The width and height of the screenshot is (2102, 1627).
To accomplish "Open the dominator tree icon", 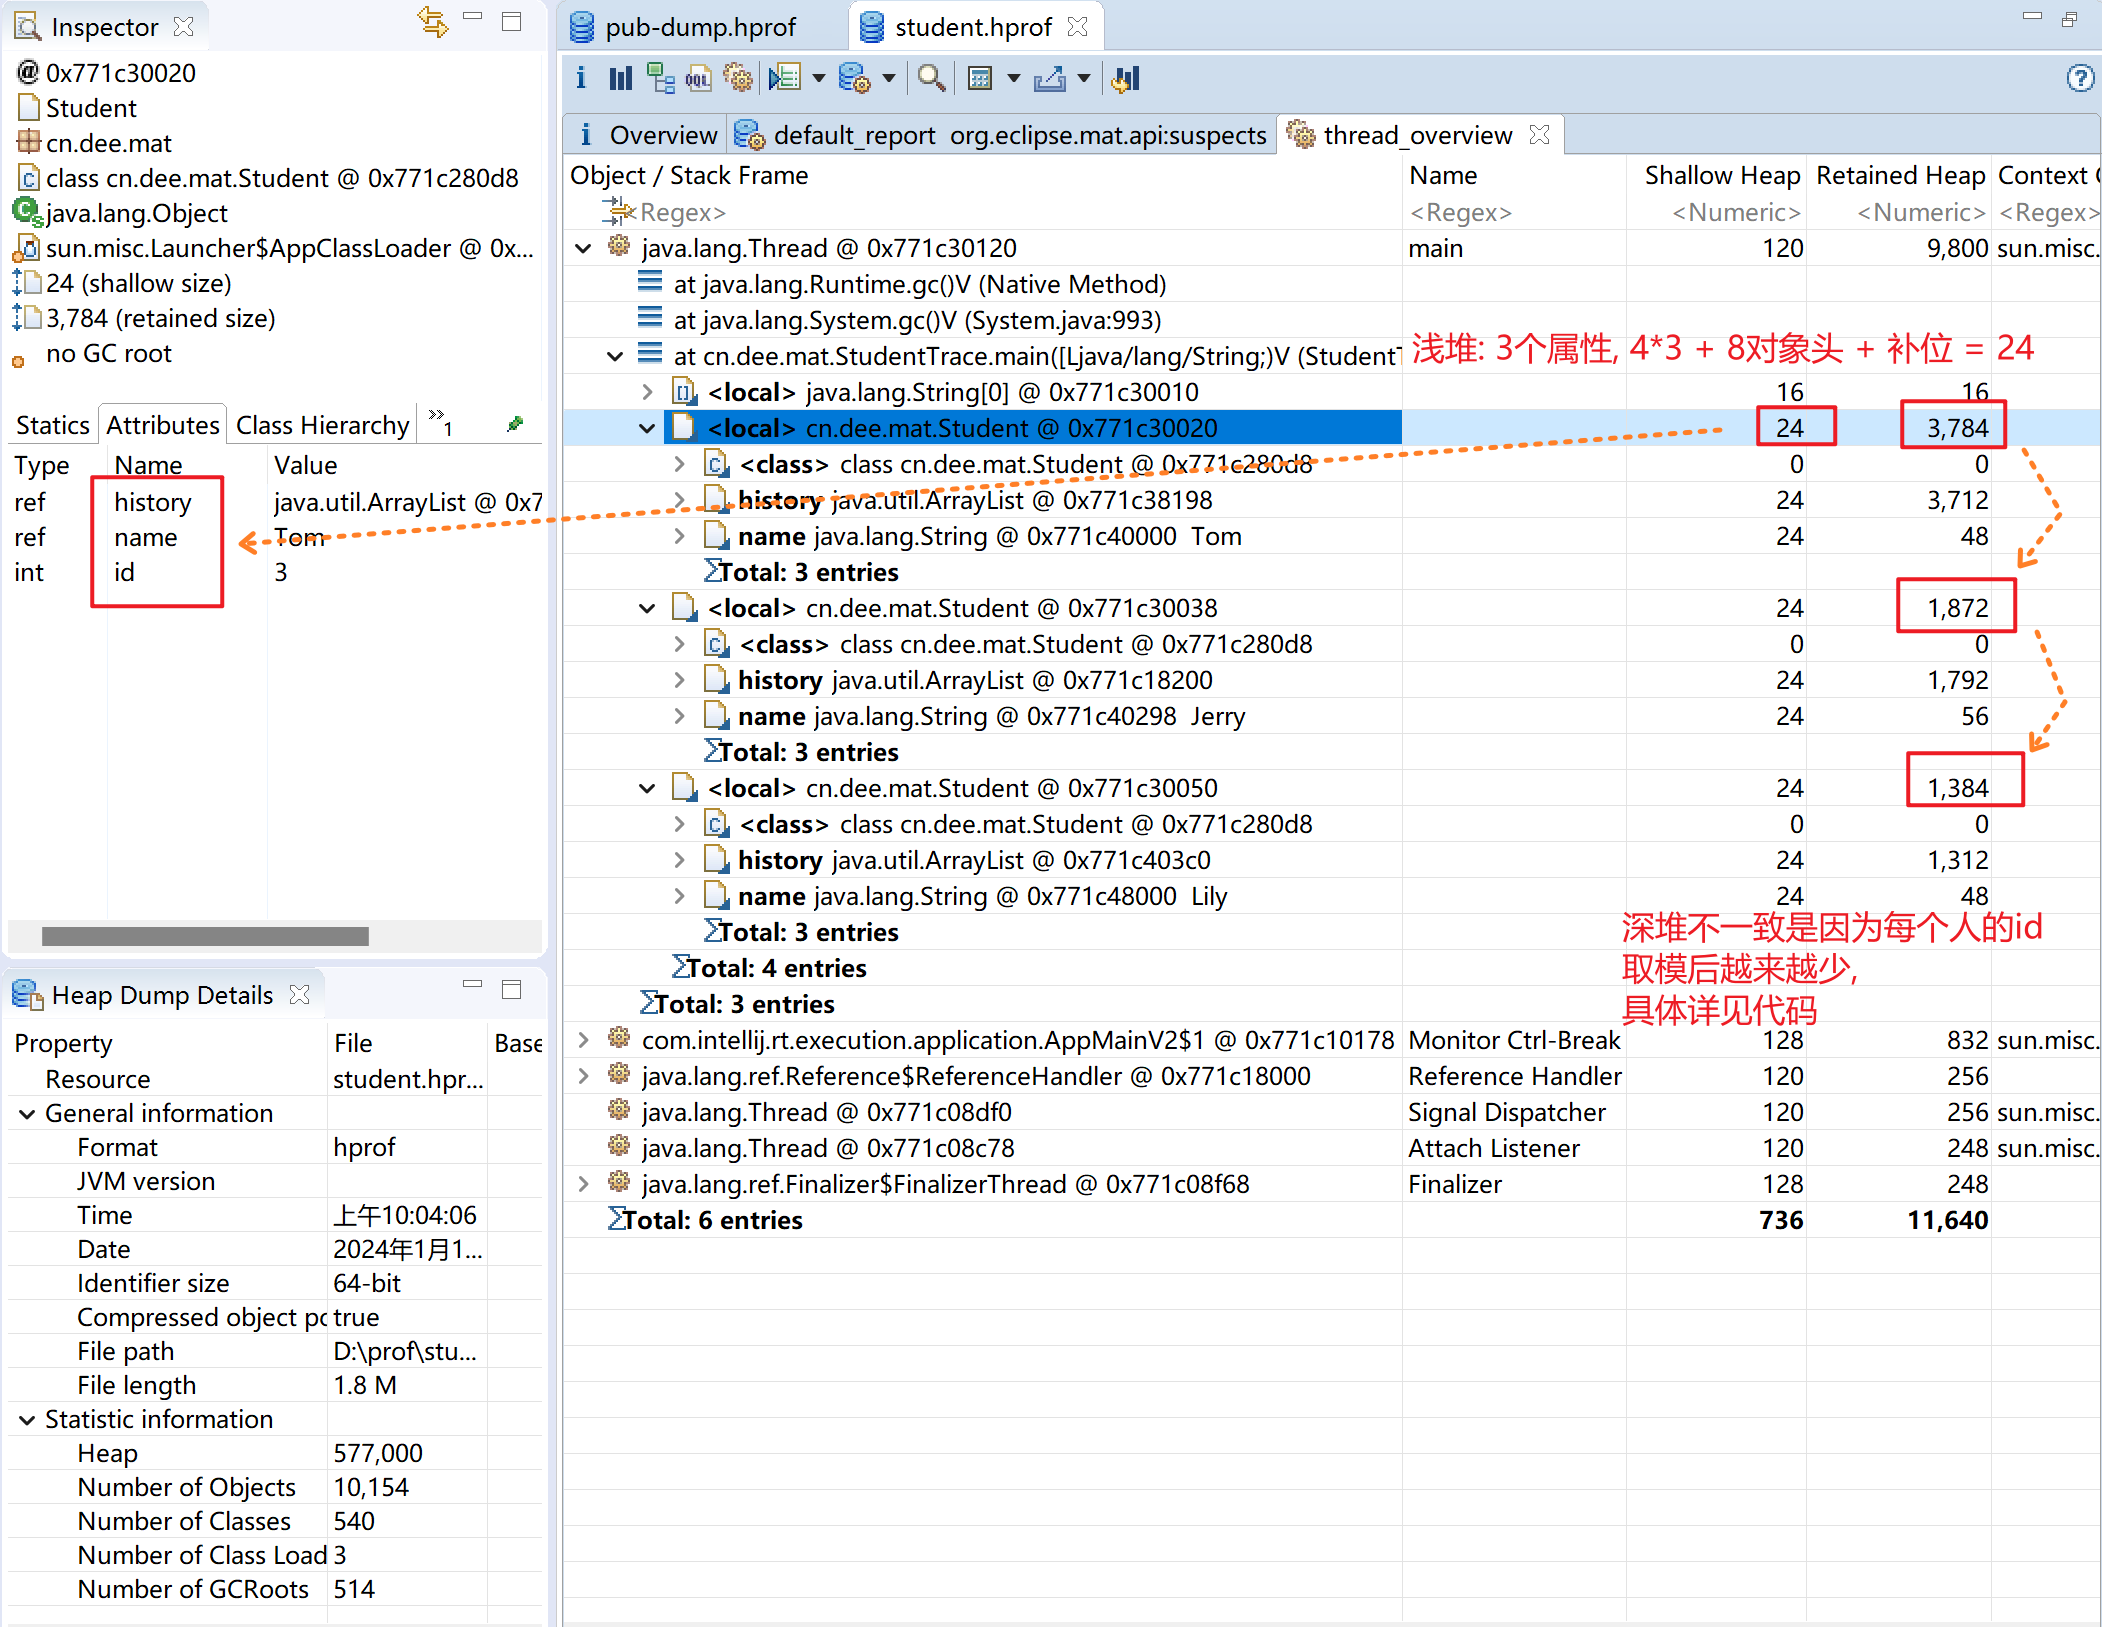I will coord(660,78).
